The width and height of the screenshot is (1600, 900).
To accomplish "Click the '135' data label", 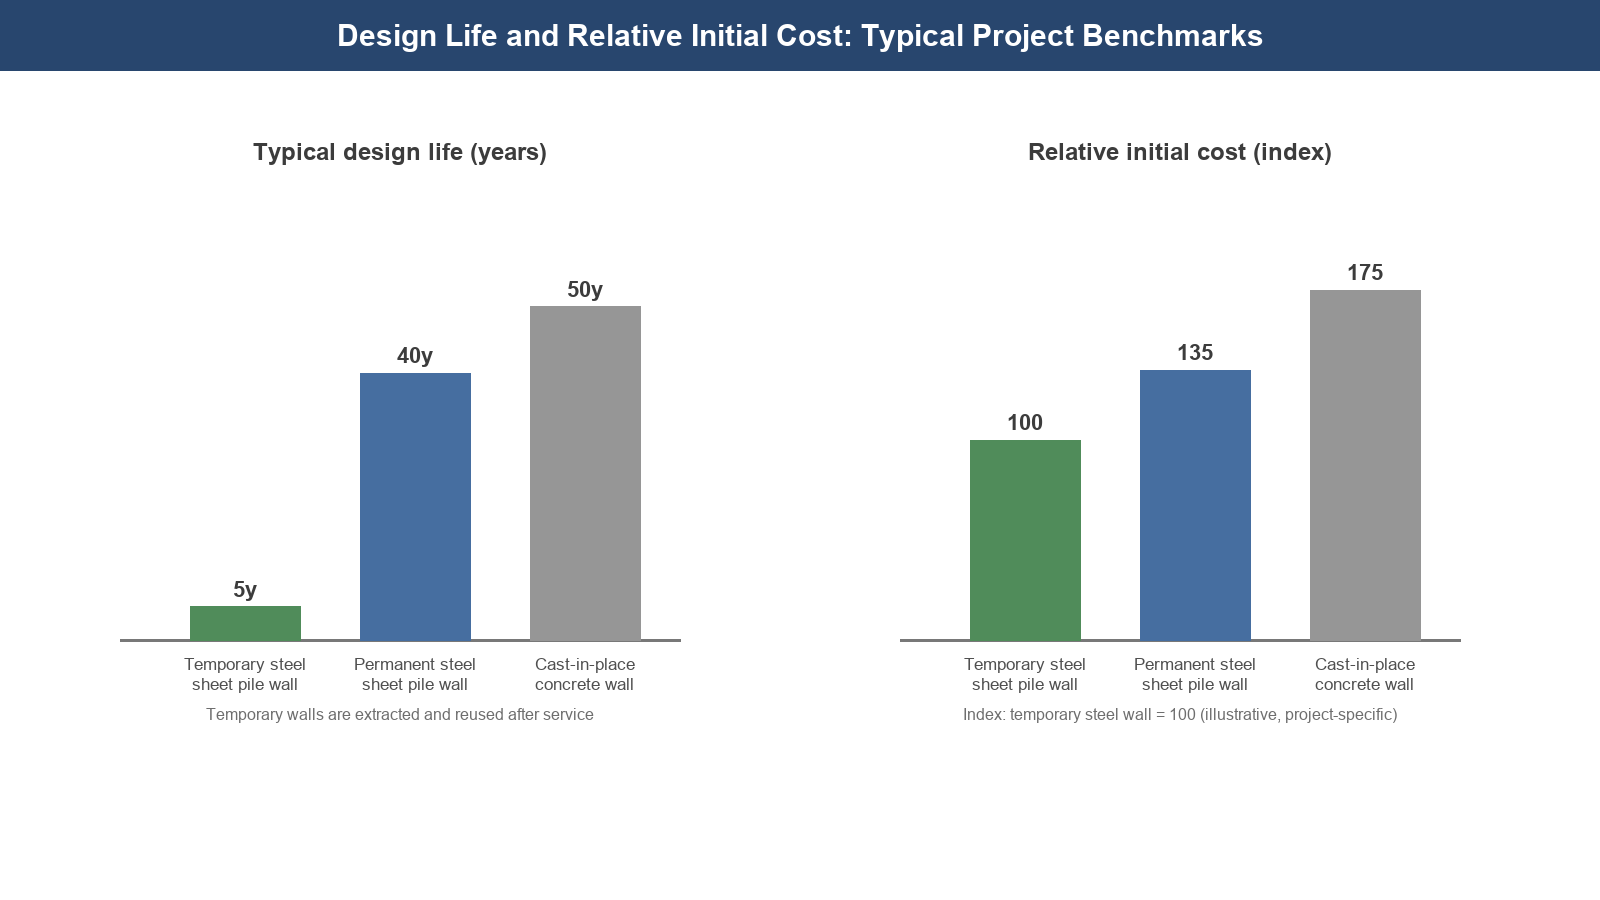I will point(1195,352).
